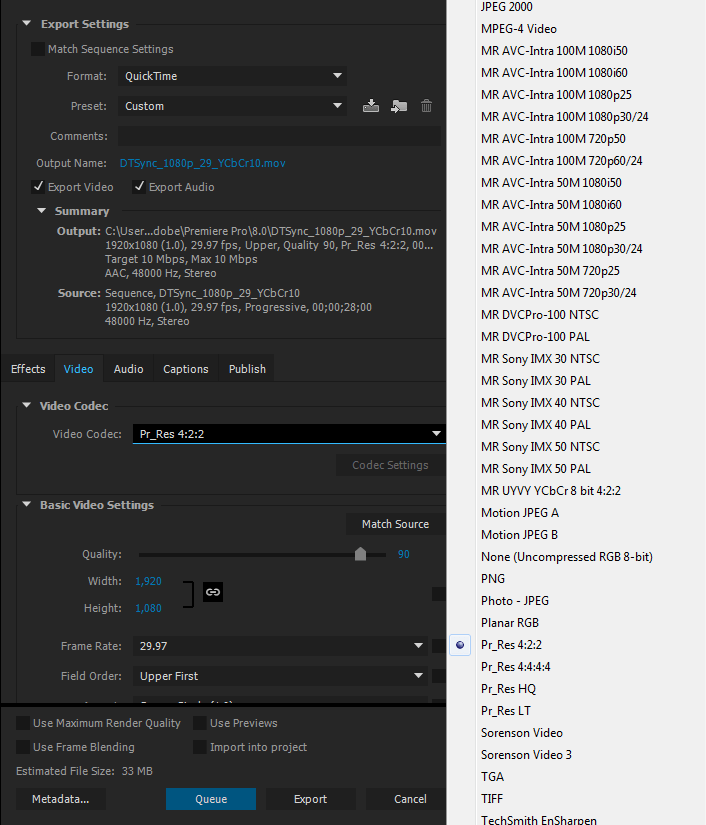The height and width of the screenshot is (825, 706).
Task: Select MR Sony IMX 50 PAL codec
Action: [x=536, y=469]
